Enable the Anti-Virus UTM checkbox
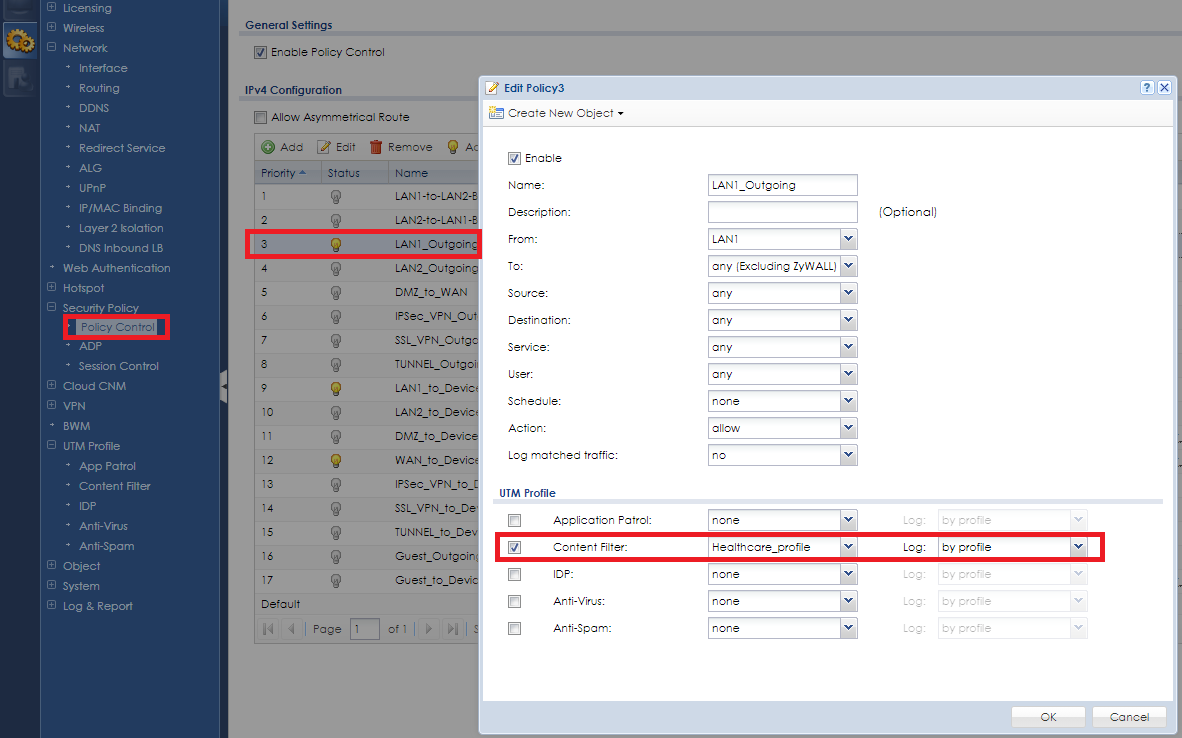The image size is (1182, 738). (514, 601)
